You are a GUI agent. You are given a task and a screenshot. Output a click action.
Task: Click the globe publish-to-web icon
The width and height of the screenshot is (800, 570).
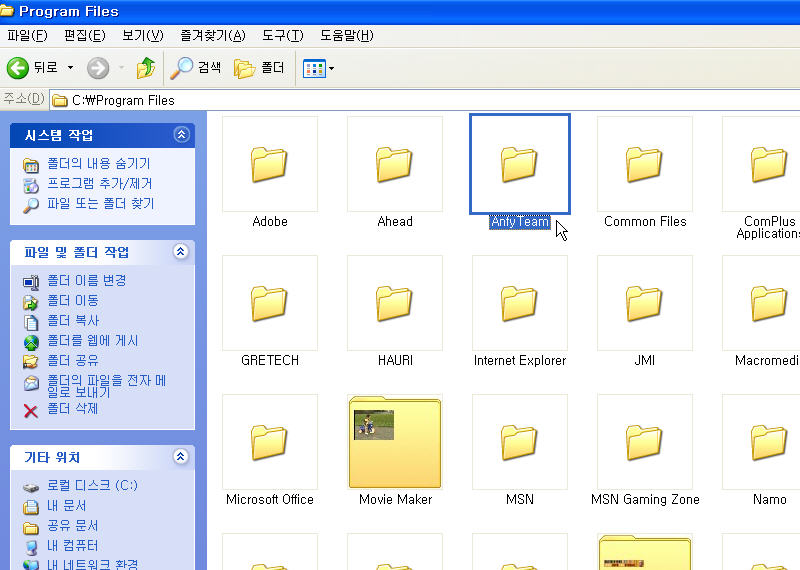pos(31,342)
